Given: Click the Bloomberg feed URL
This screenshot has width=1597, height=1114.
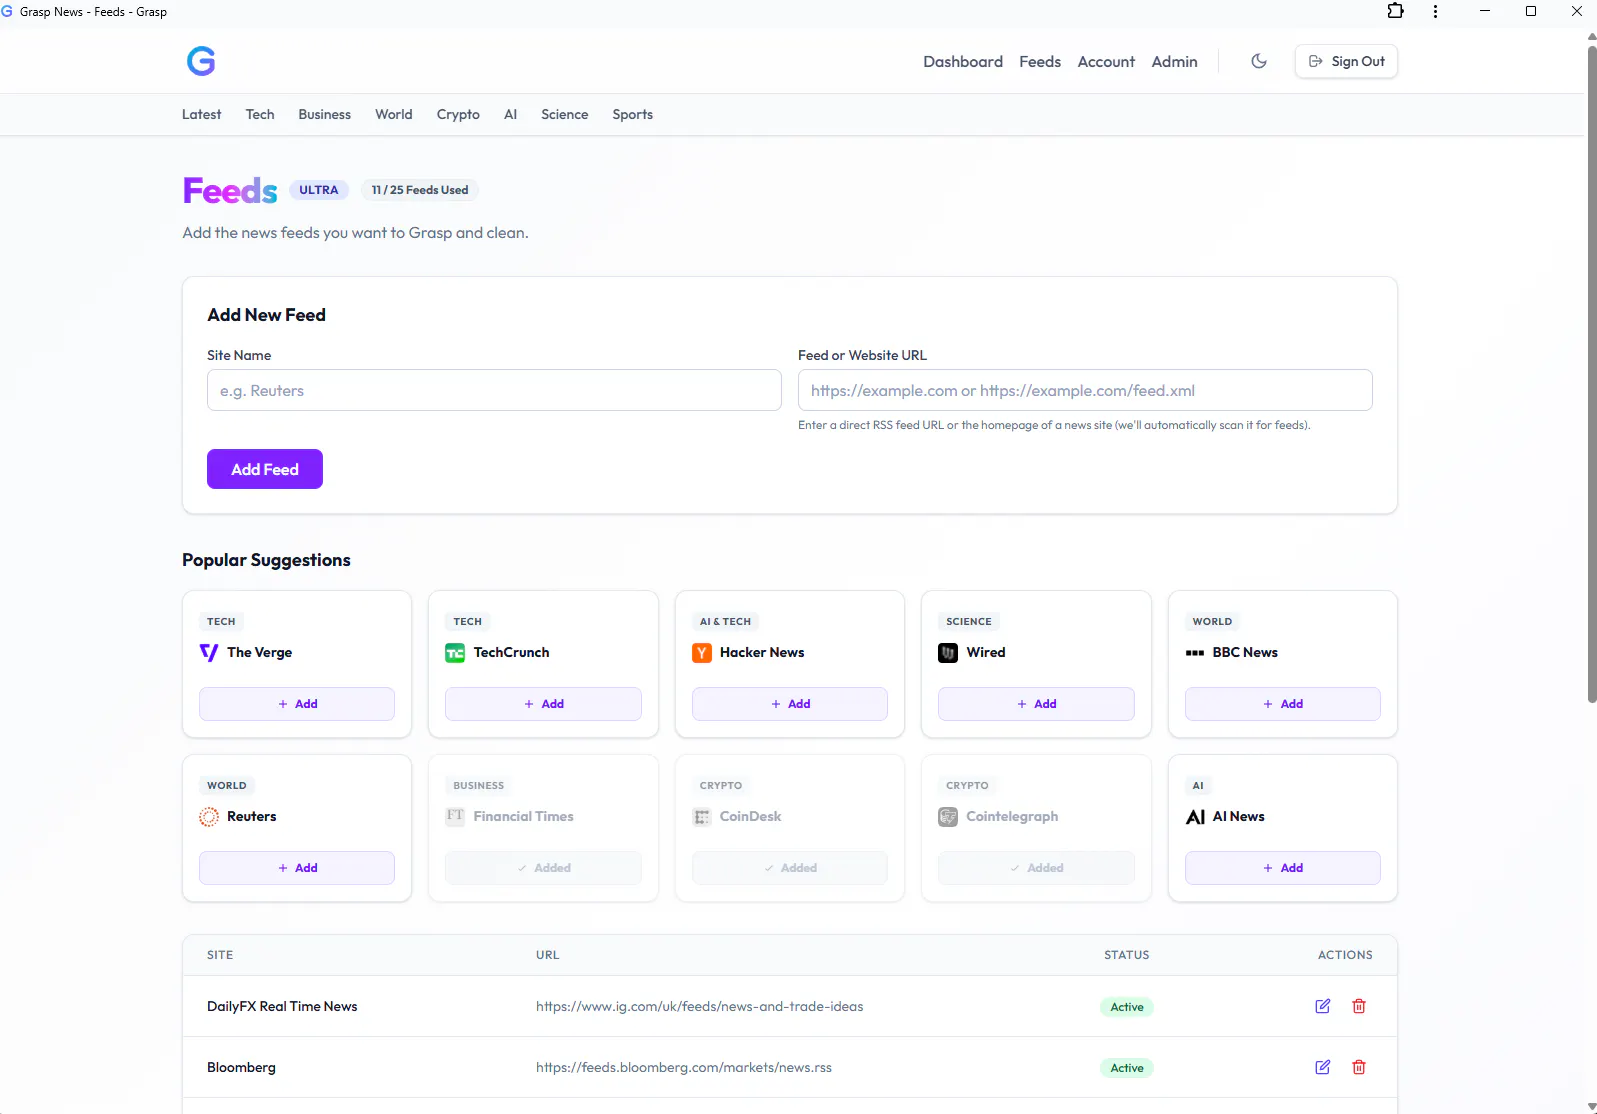Looking at the screenshot, I should tap(684, 1067).
